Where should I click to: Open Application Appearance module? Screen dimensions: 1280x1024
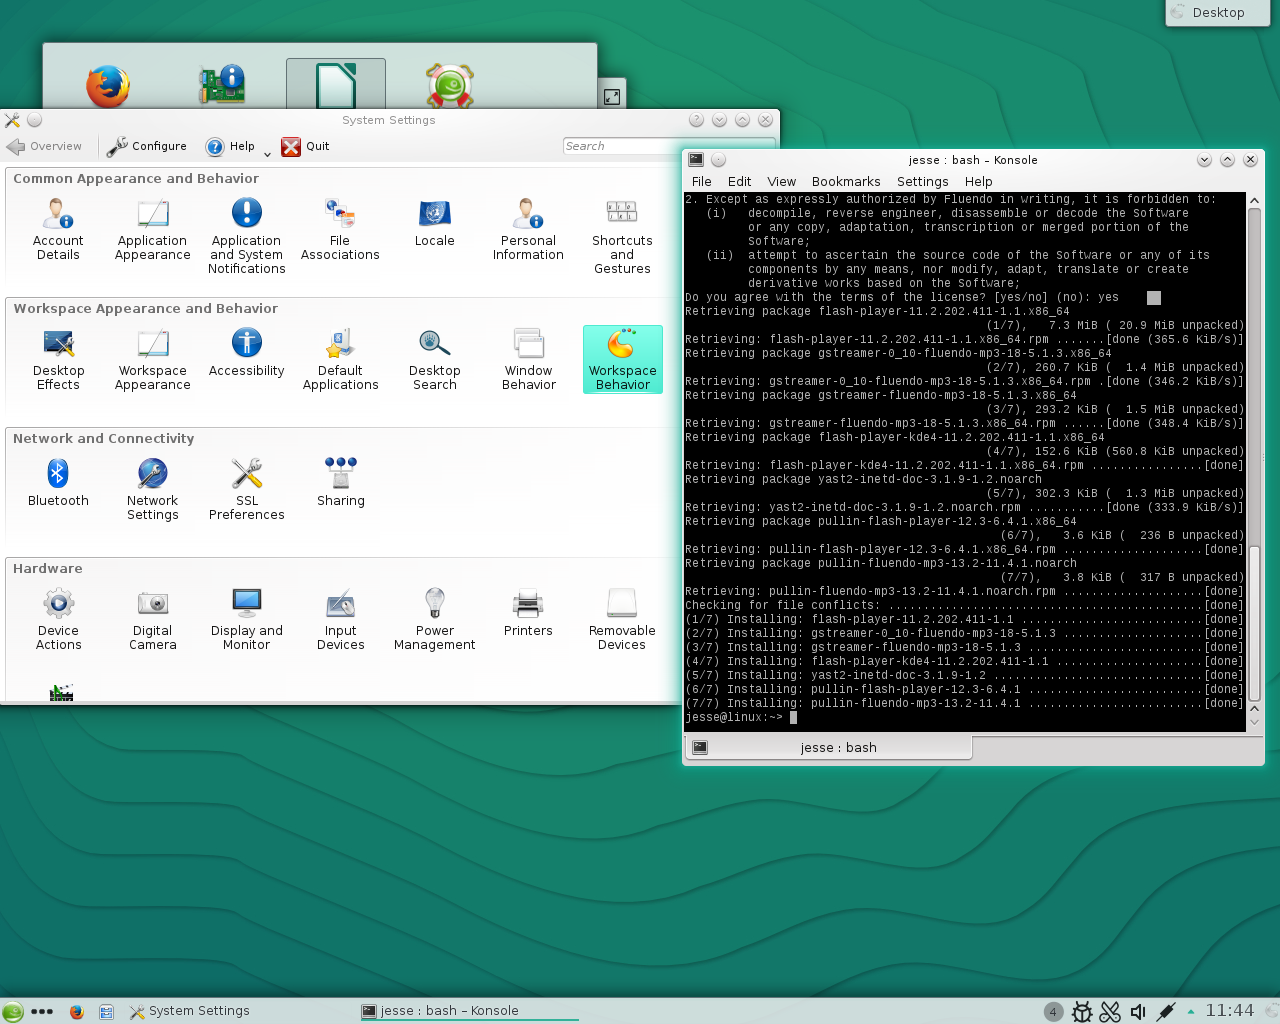[x=152, y=229]
